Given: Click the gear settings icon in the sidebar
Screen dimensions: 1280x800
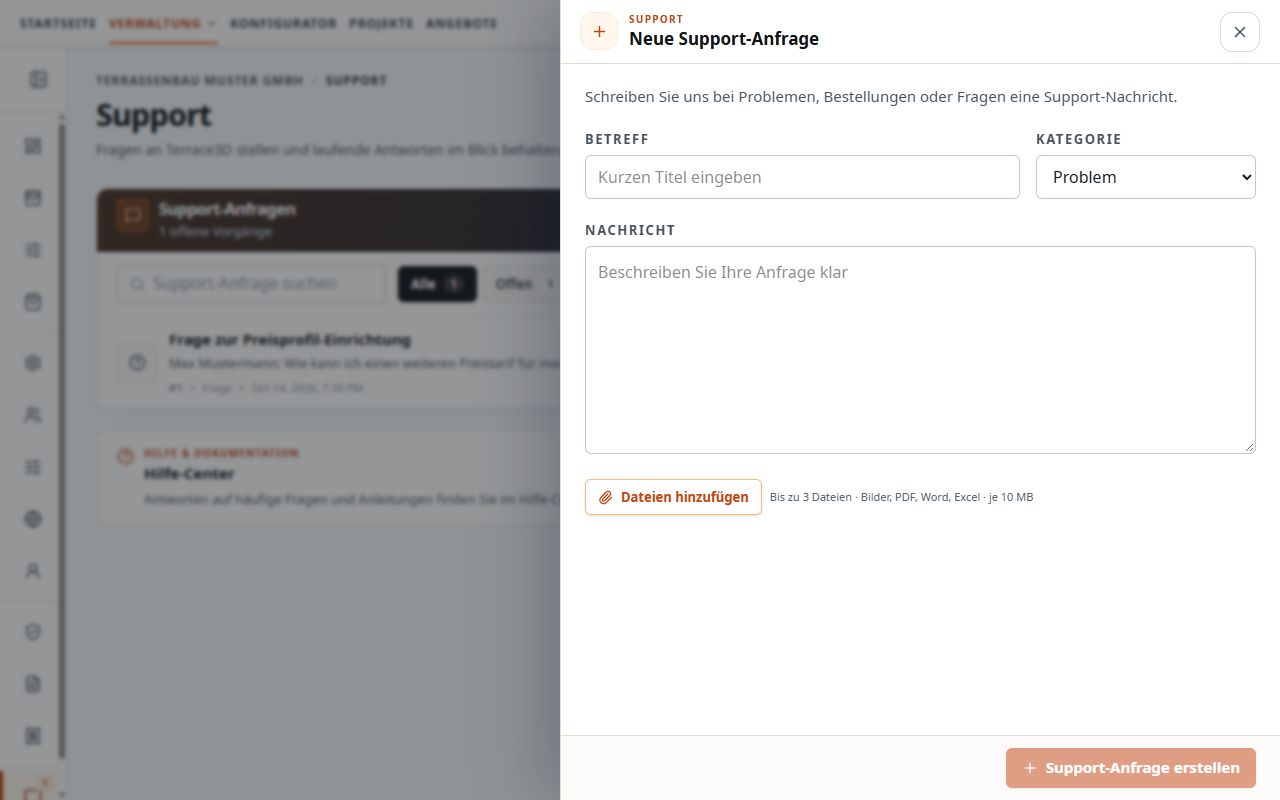Looking at the screenshot, I should 33,363.
